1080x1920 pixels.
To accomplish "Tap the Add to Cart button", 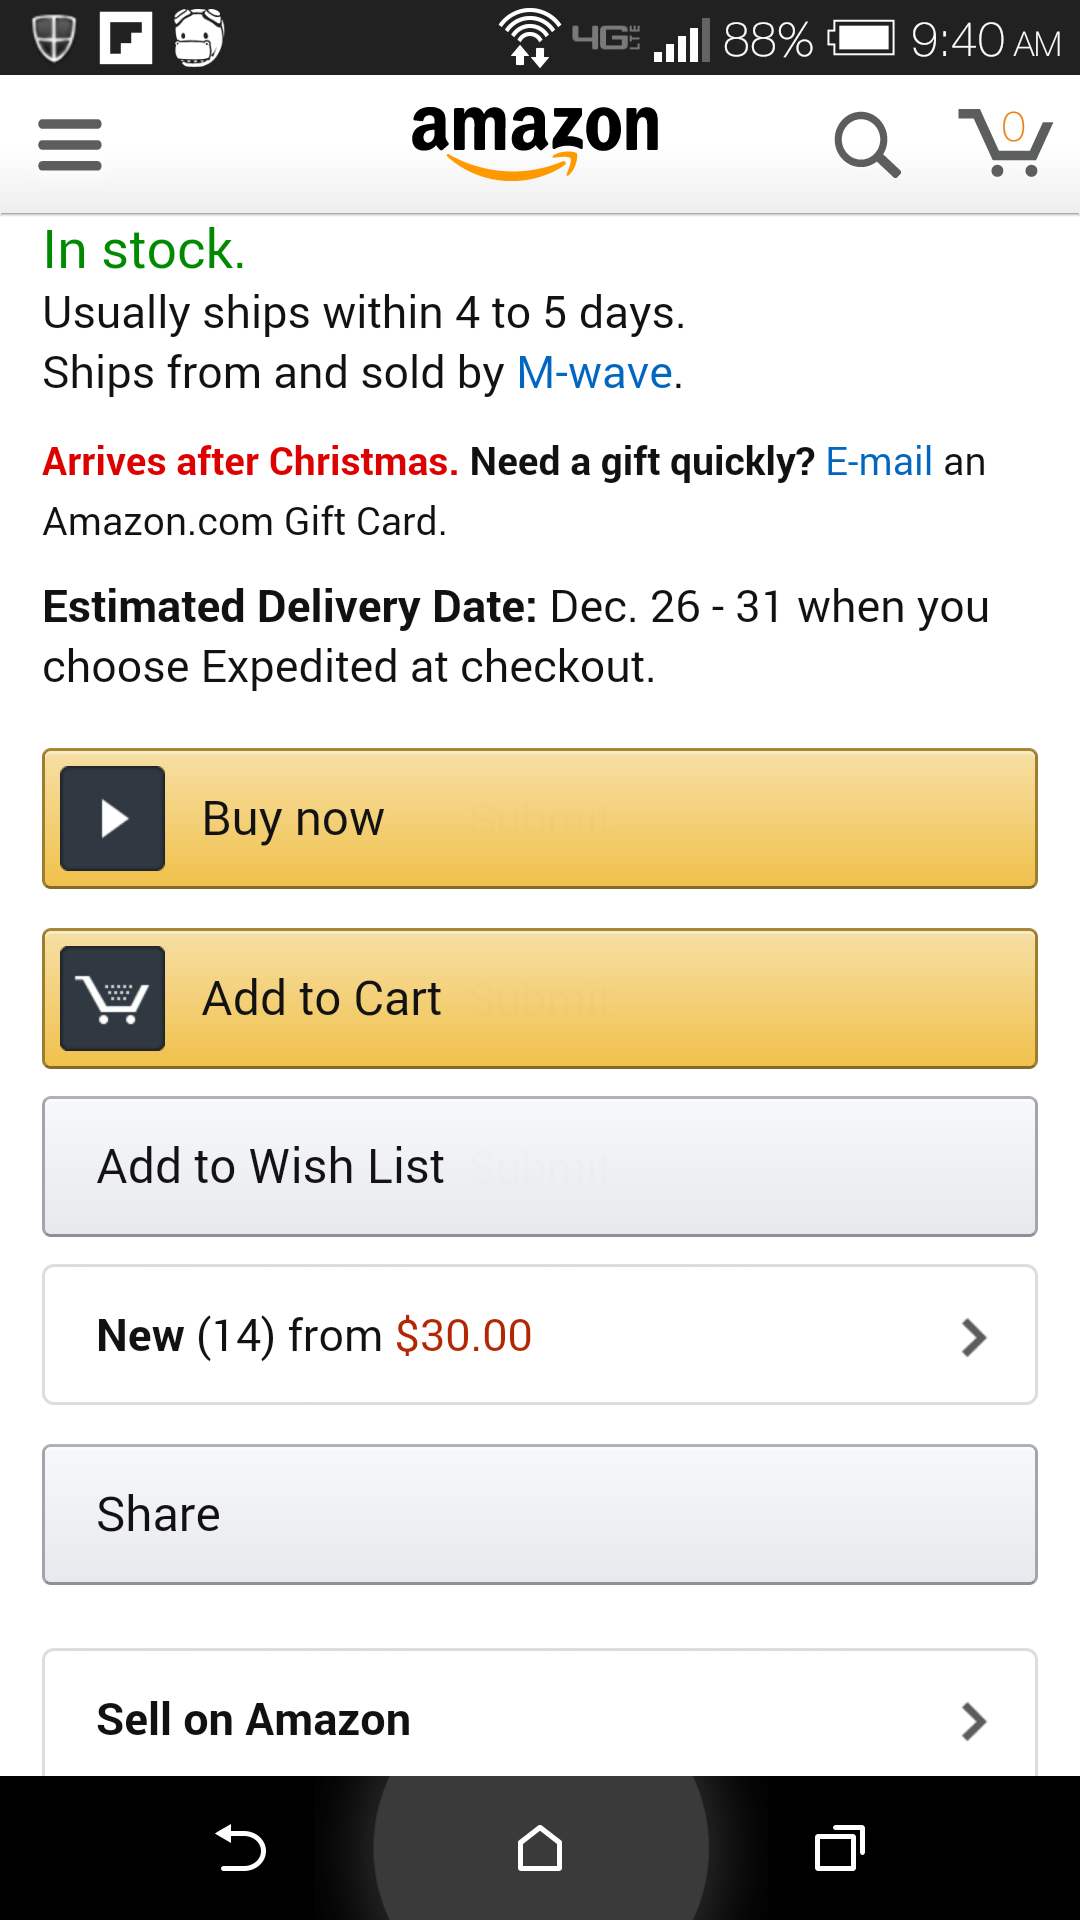I will (x=540, y=998).
